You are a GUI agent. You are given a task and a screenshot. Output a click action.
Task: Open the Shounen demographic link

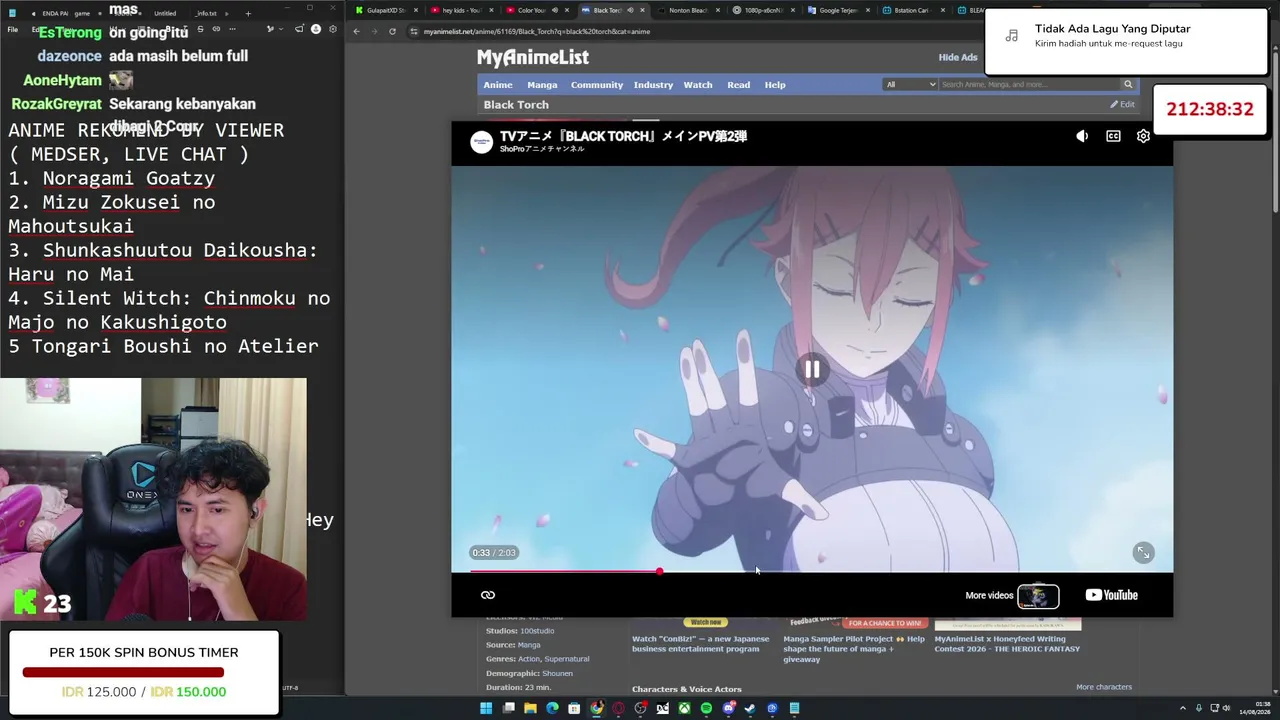(557, 673)
